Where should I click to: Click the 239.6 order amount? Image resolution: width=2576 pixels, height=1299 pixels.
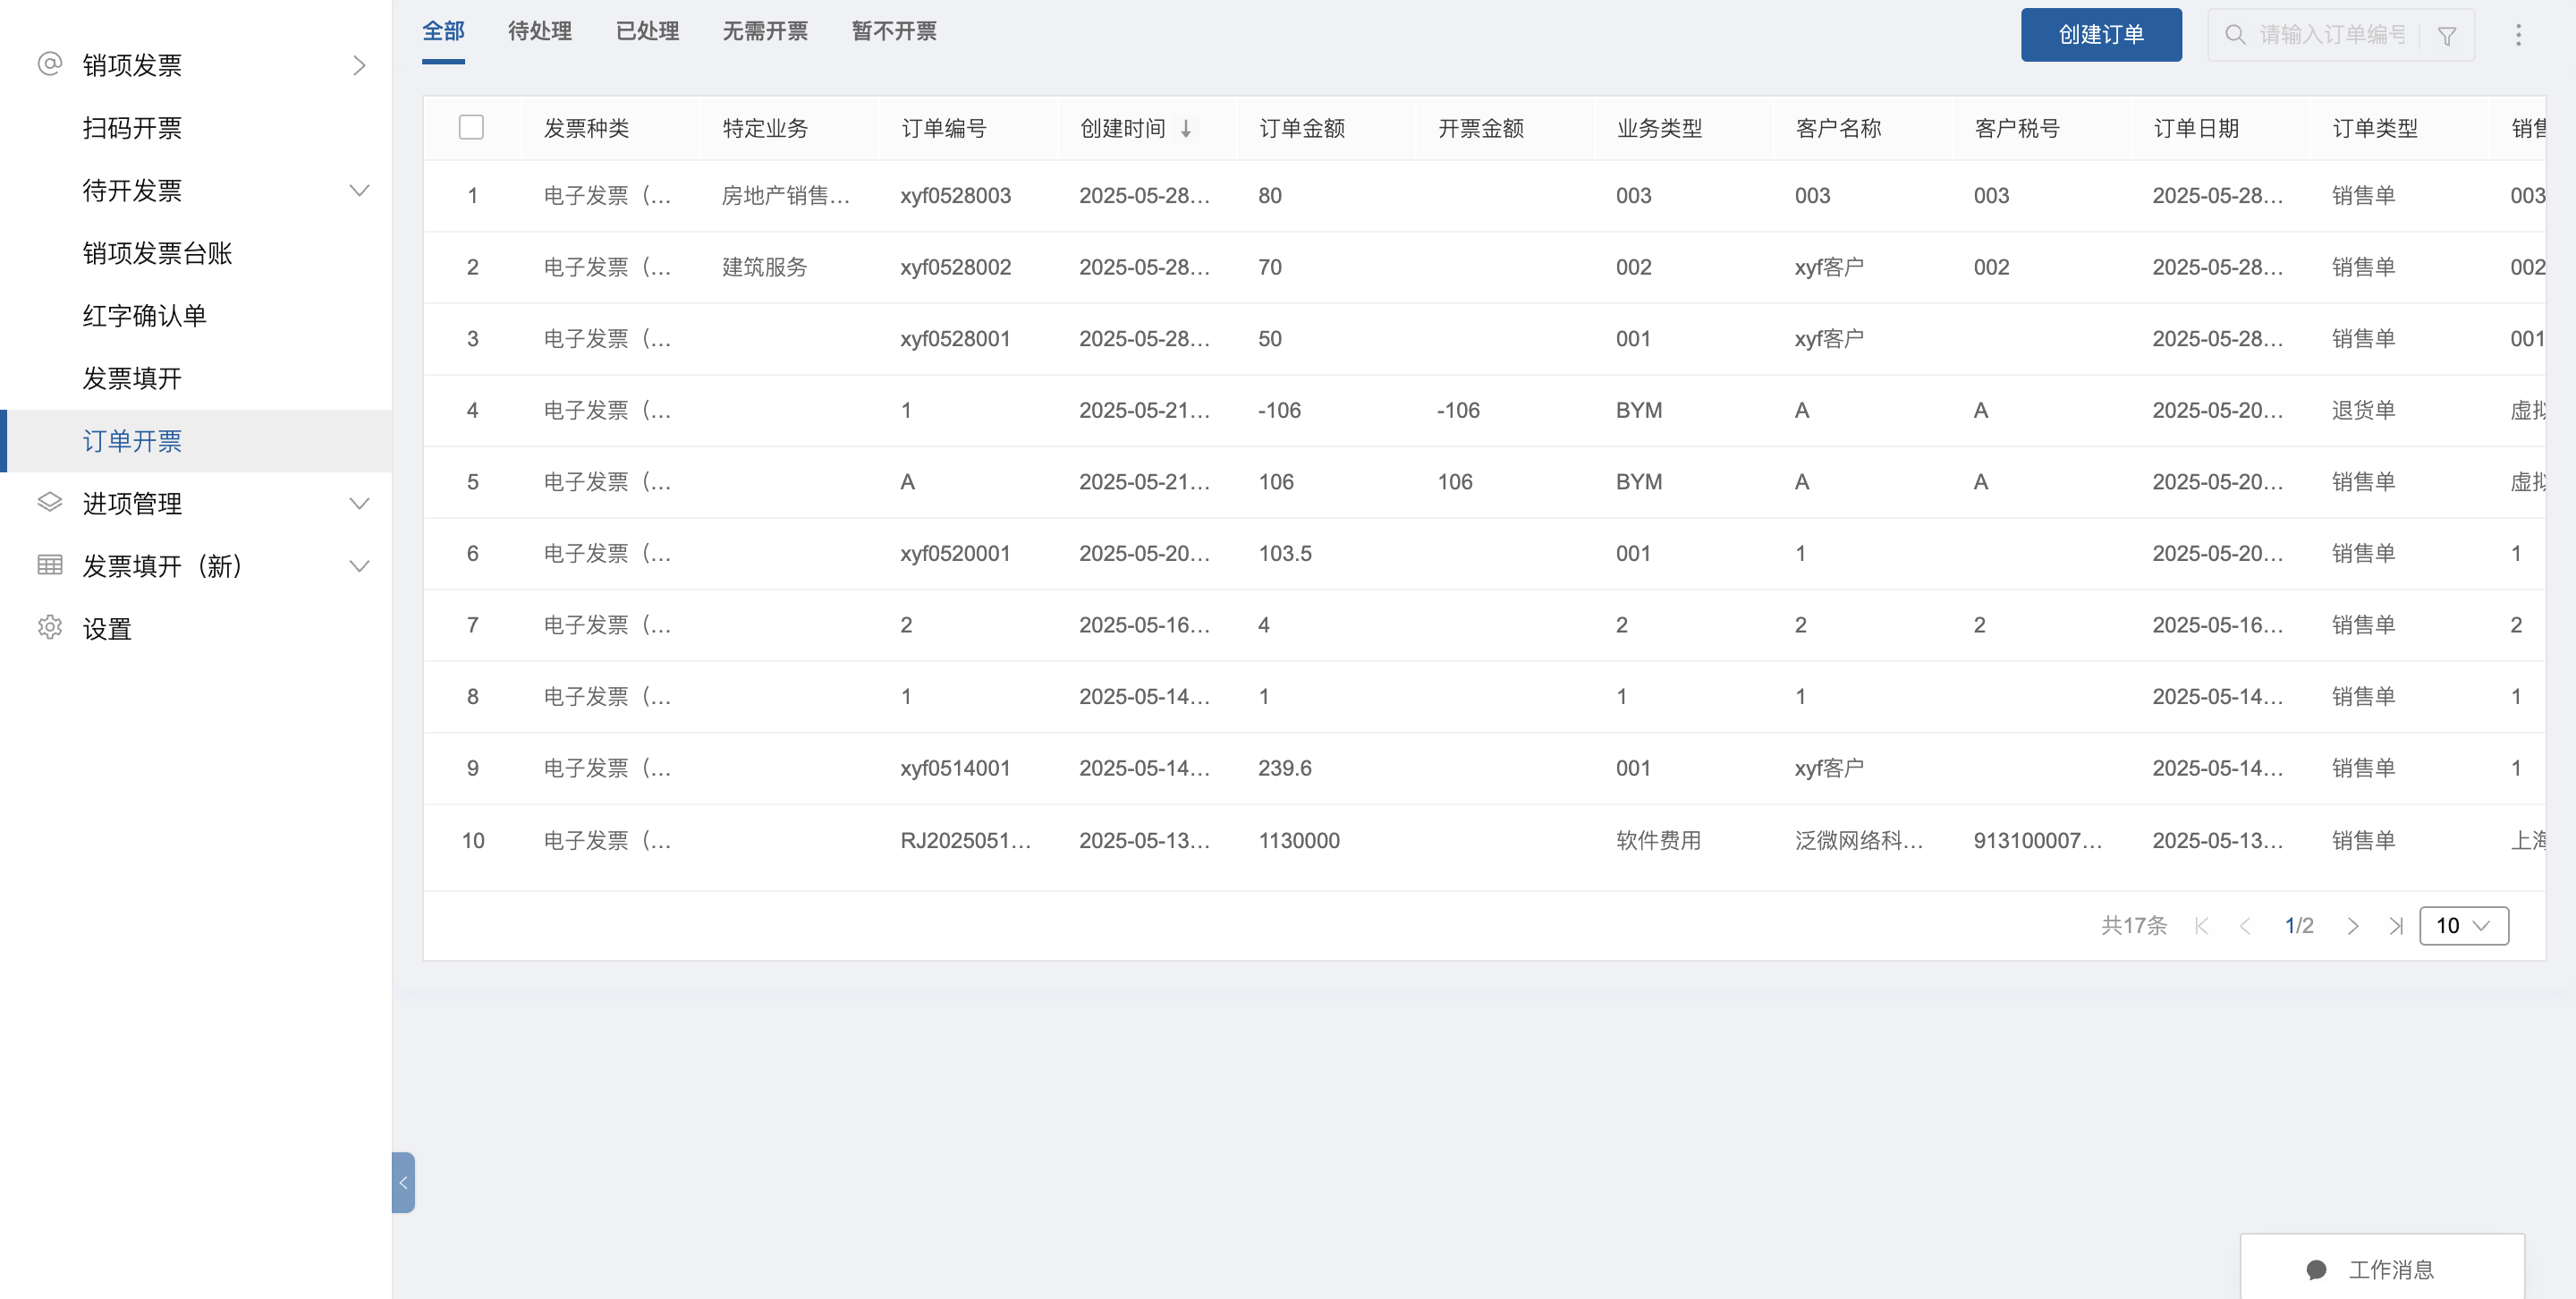[x=1285, y=768]
